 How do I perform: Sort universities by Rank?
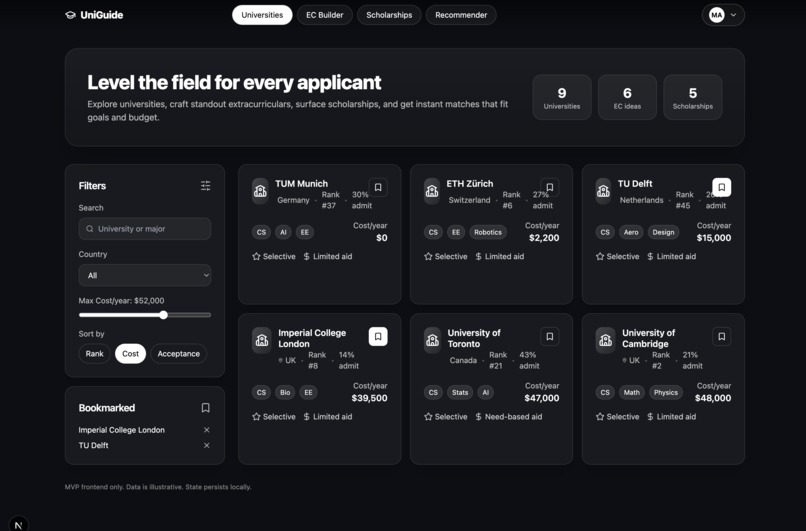pyautogui.click(x=95, y=354)
